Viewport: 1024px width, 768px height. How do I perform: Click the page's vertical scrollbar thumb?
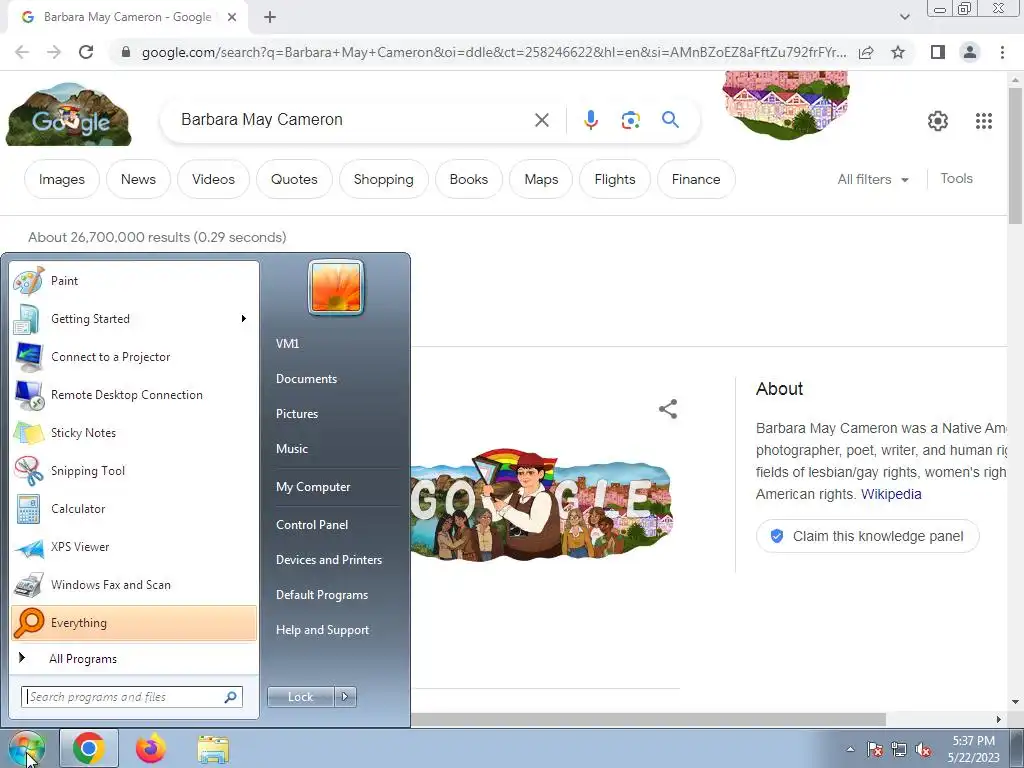pyautogui.click(x=1015, y=155)
